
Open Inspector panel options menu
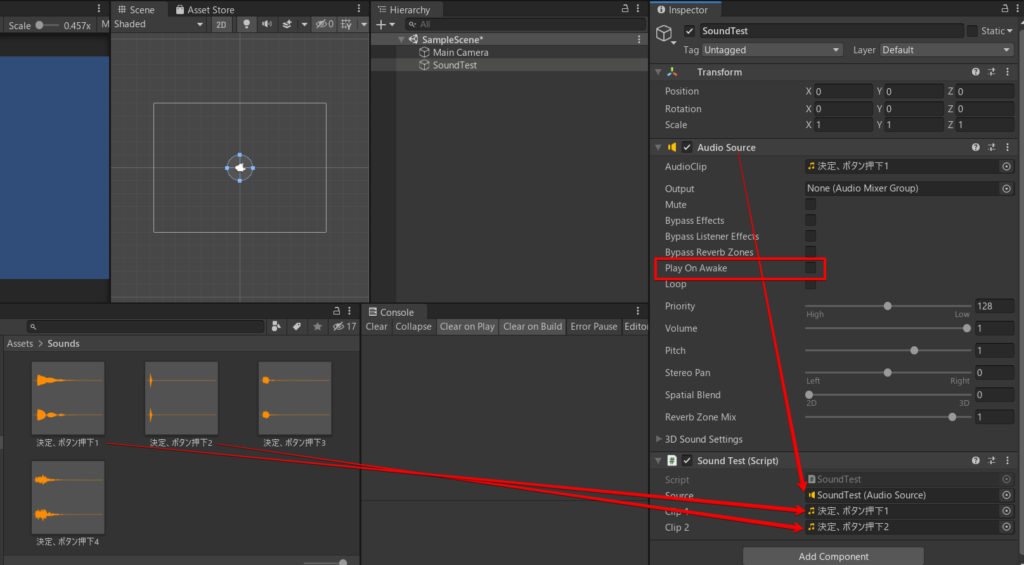pyautogui.click(x=1017, y=8)
